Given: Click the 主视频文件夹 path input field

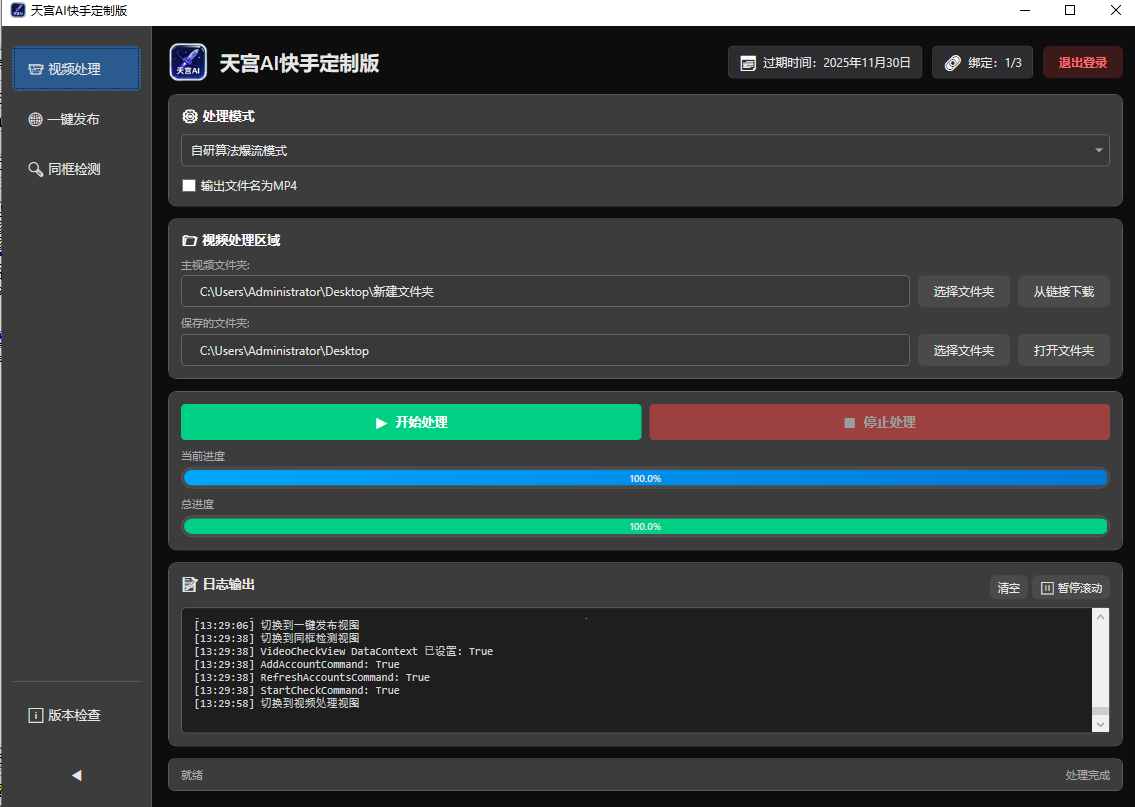Looking at the screenshot, I should click(x=545, y=292).
